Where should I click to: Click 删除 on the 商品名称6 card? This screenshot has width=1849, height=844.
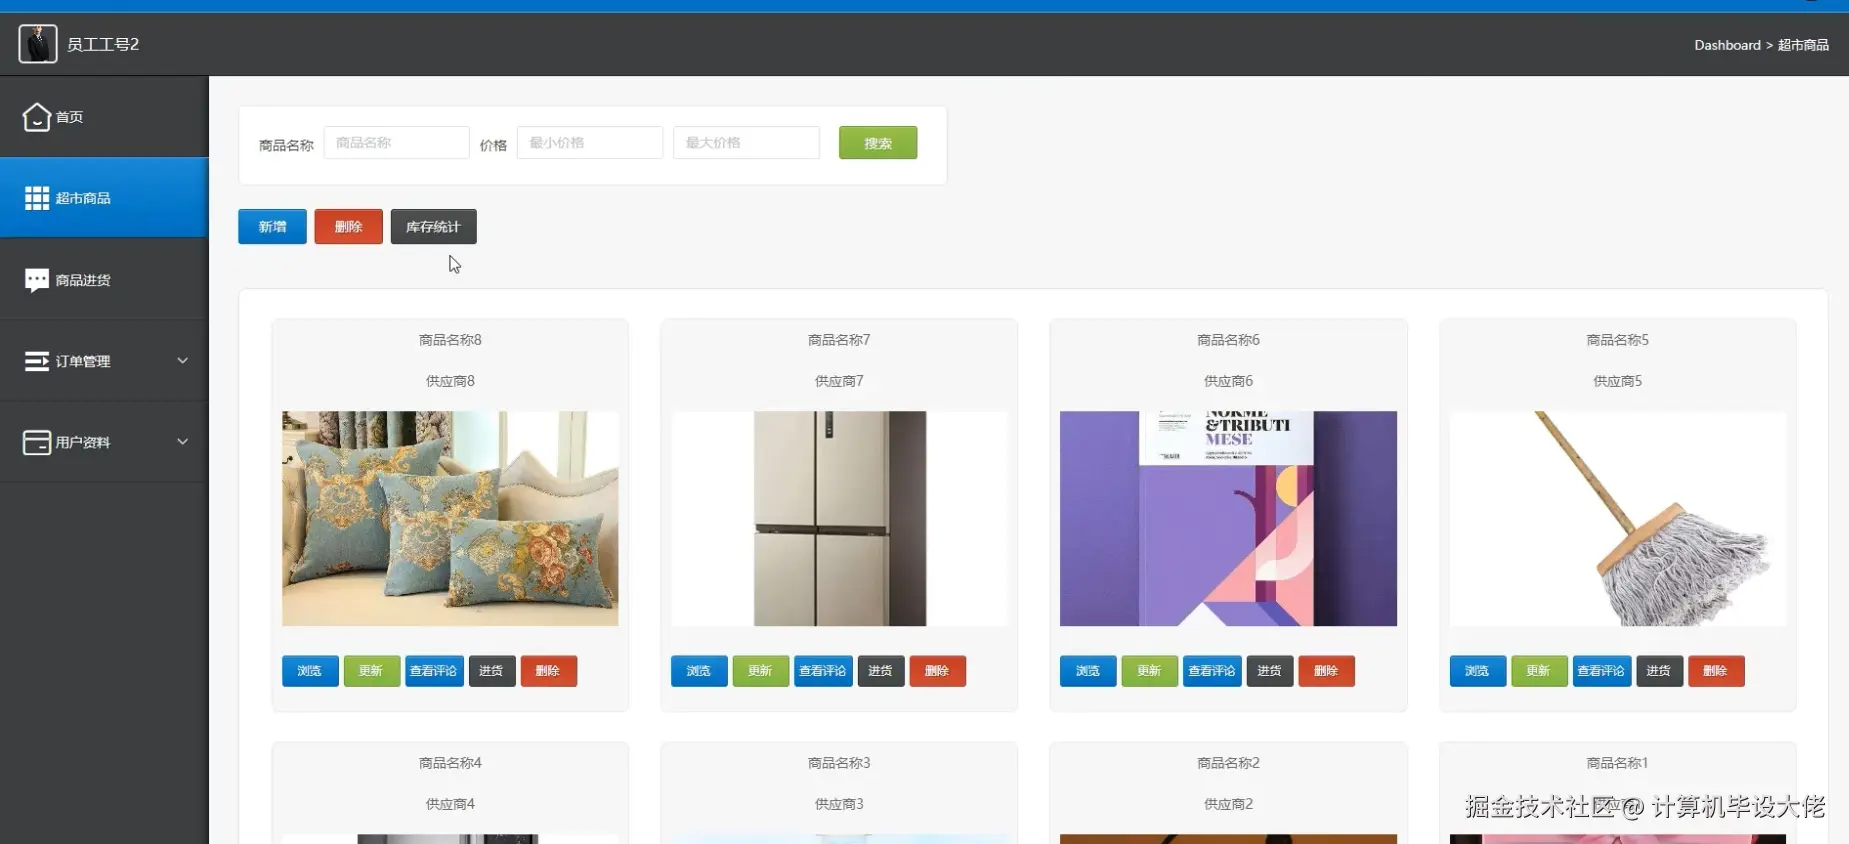pos(1326,671)
